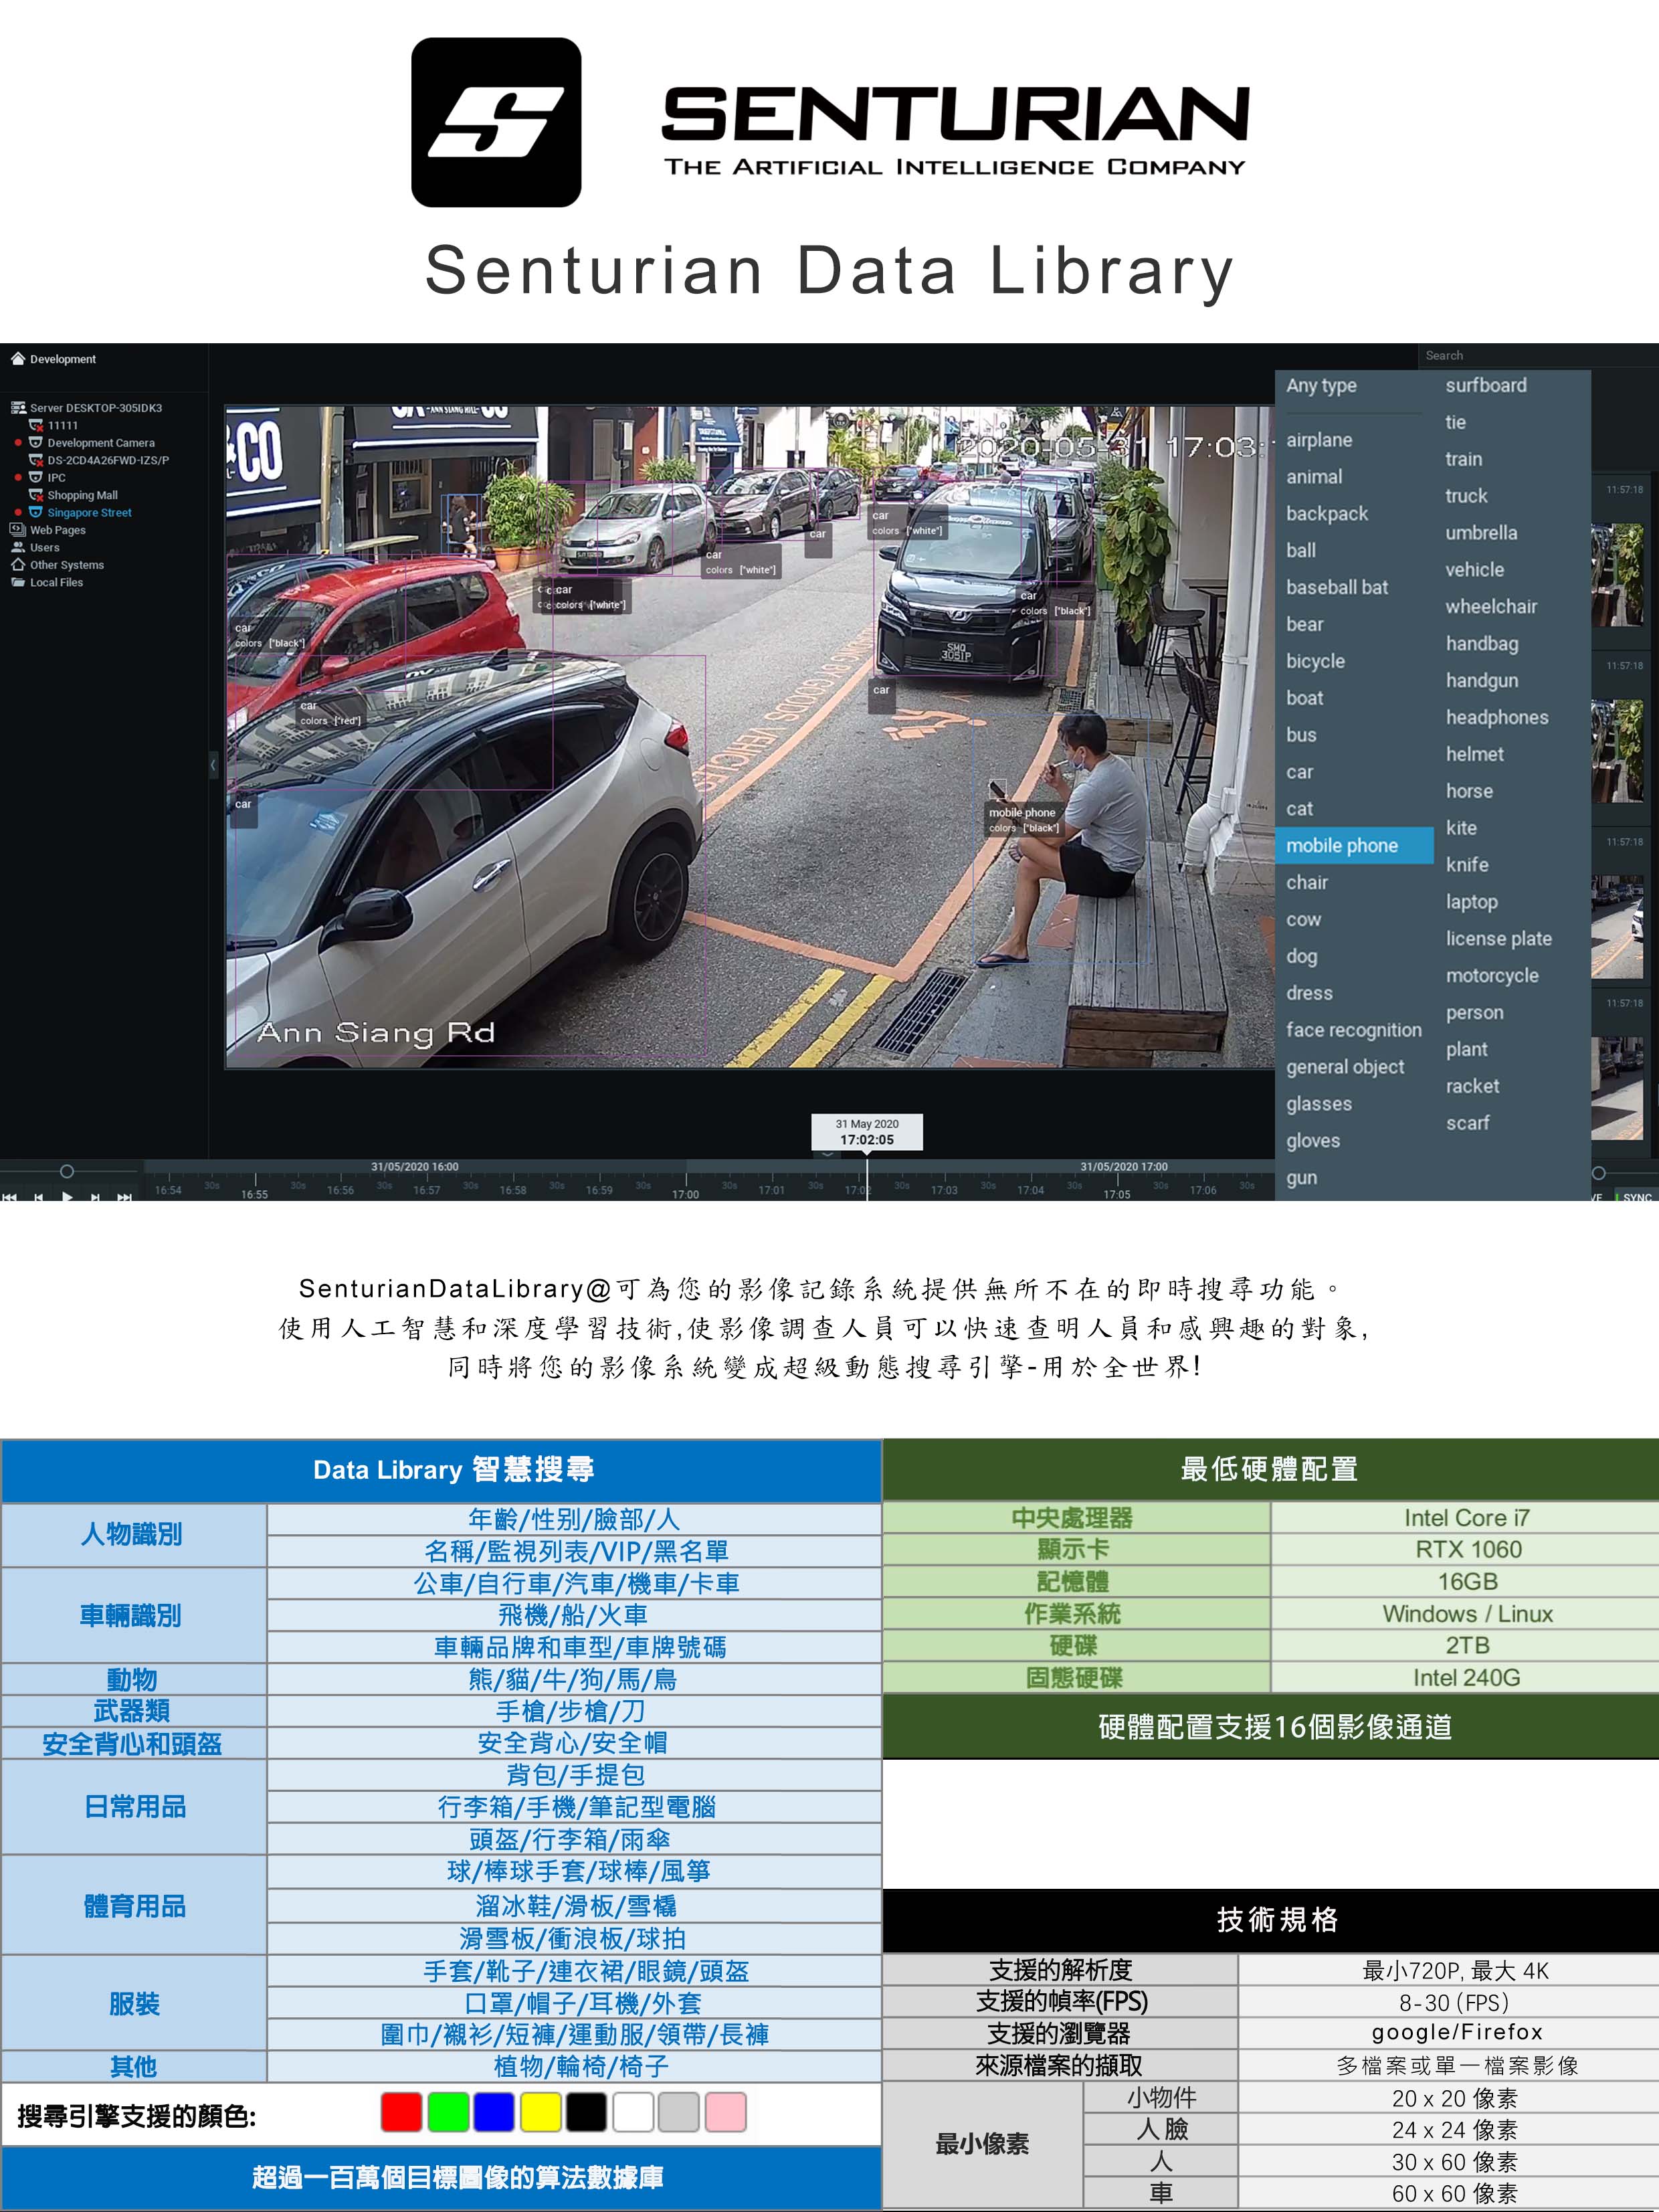
Task: Open the third result thumbnail showing street cars
Action: (1617, 927)
